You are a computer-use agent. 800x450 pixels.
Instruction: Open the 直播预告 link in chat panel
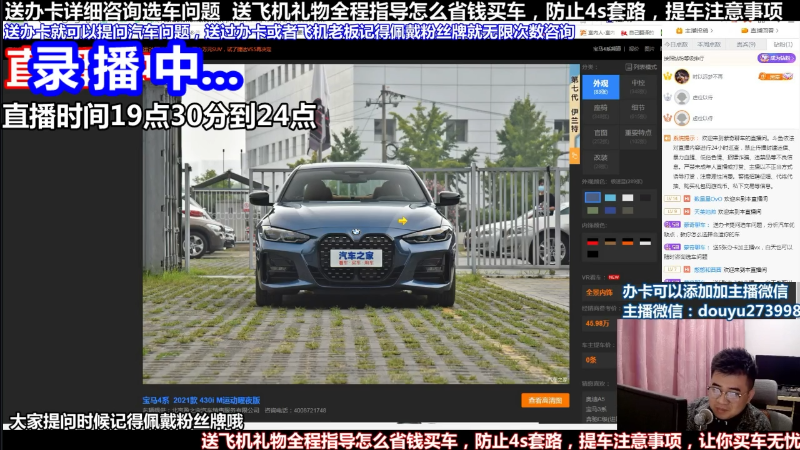pyautogui.click(x=760, y=31)
